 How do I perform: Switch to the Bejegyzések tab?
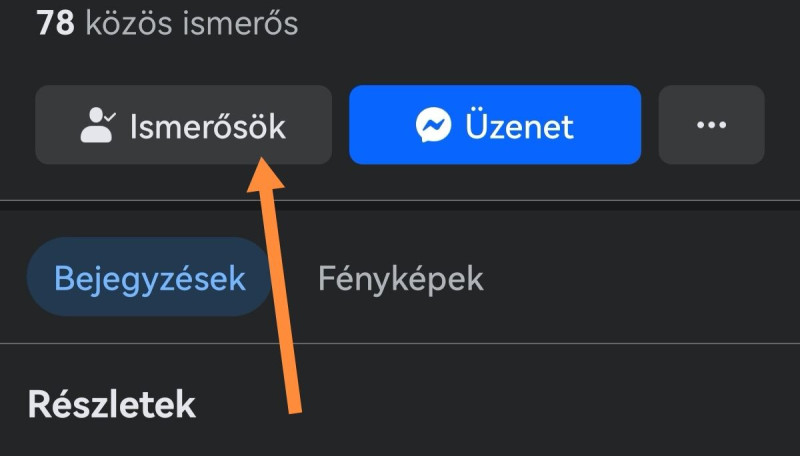pos(149,277)
